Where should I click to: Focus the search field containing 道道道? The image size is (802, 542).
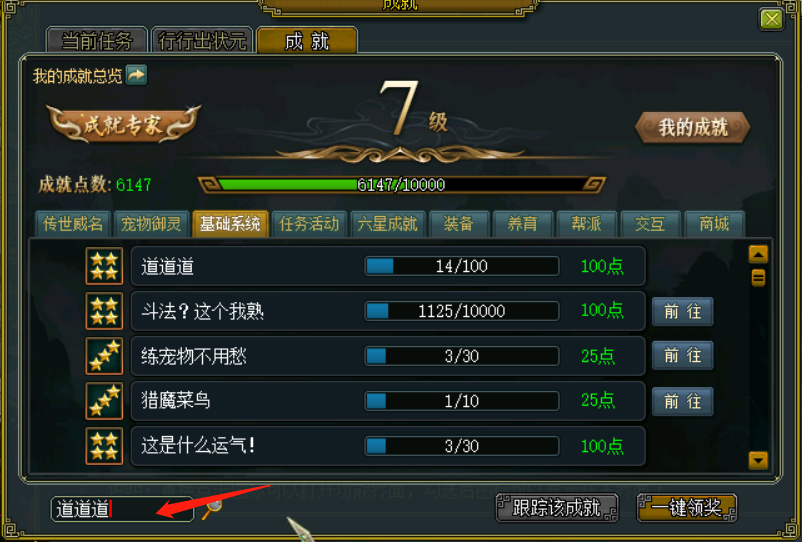(122, 509)
